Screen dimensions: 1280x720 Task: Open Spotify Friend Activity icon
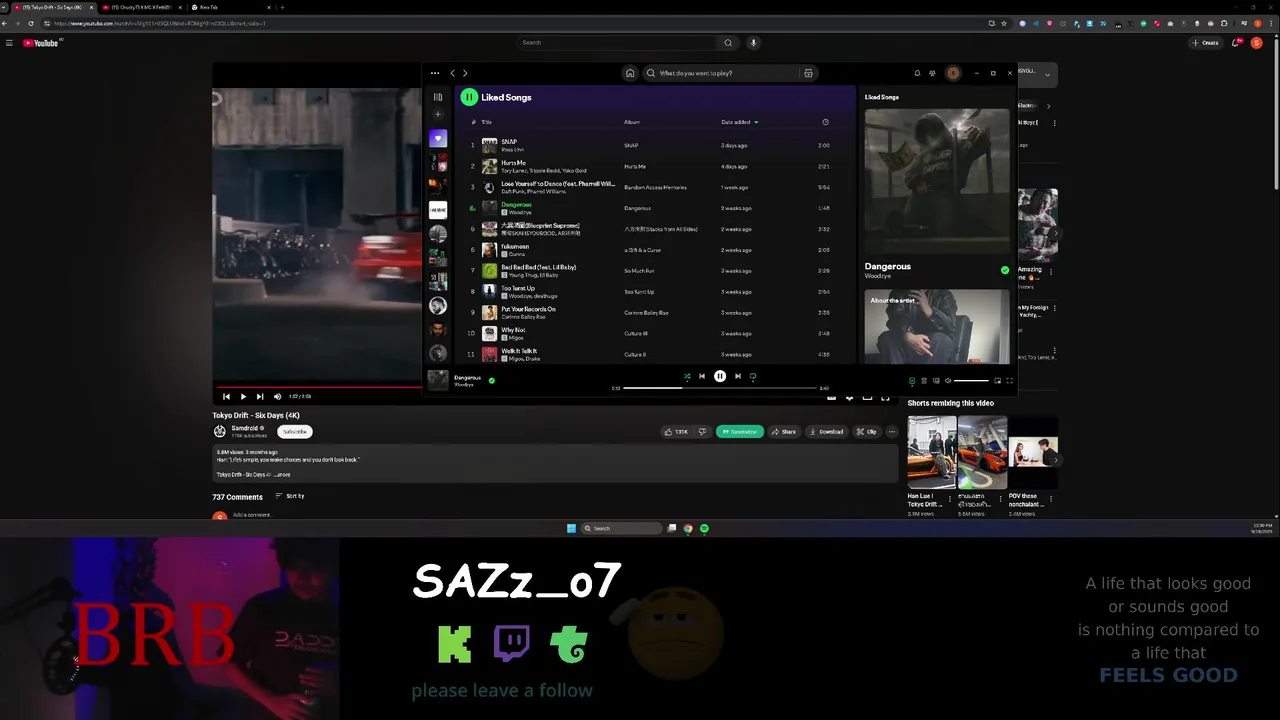[932, 73]
